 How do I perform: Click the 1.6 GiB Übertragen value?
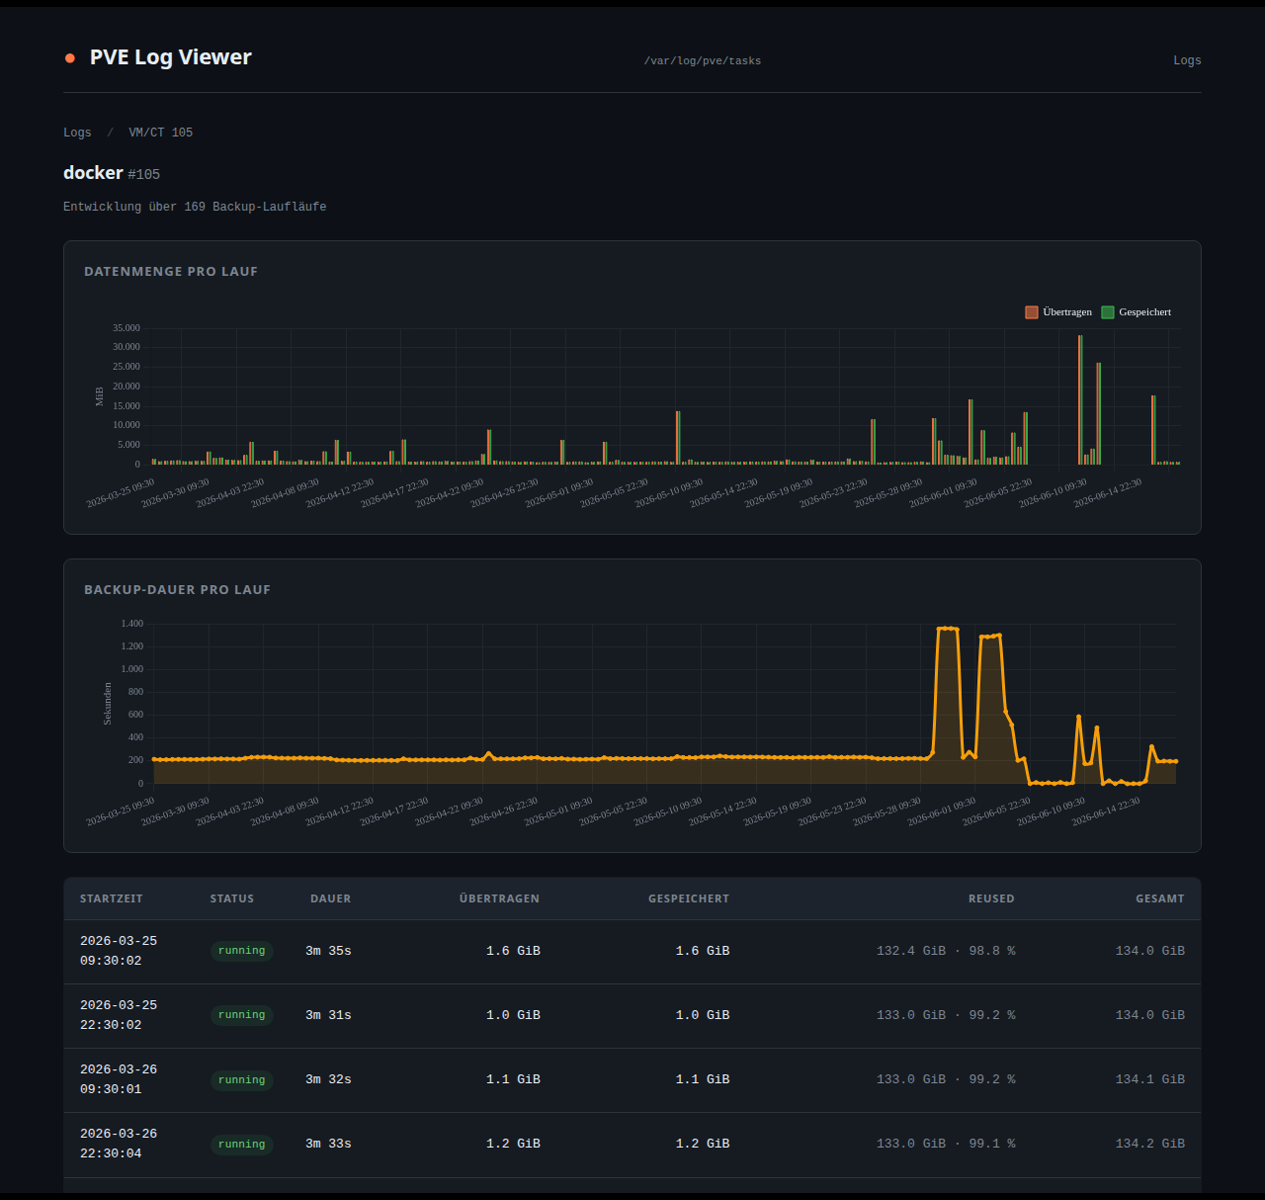(513, 951)
